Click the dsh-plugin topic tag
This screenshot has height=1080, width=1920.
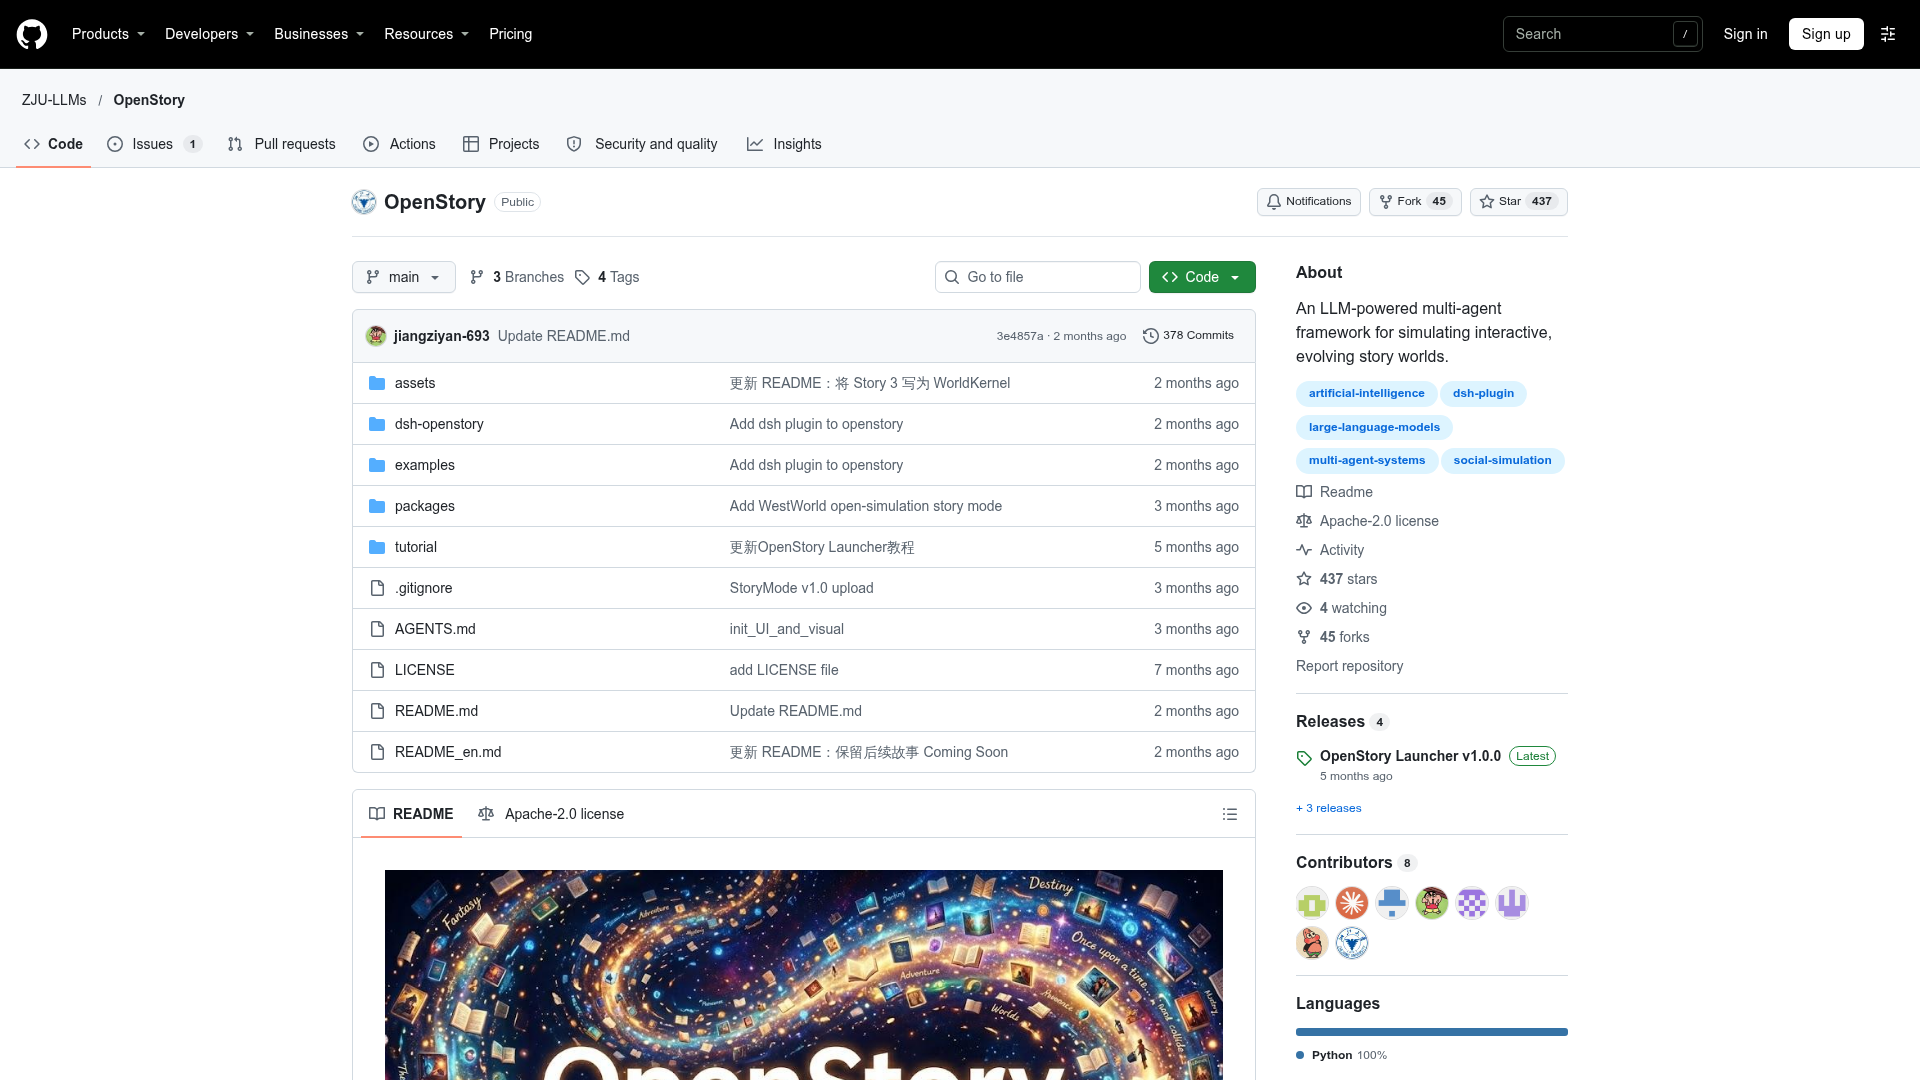1483,394
